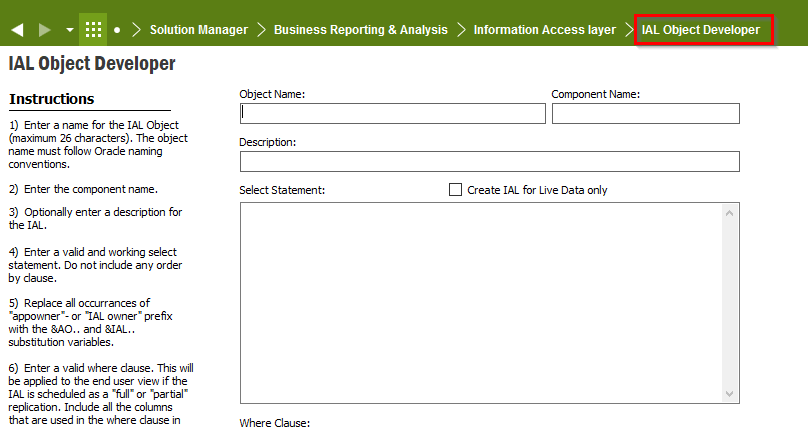Navigate to Information Access layer breadcrumb
Viewport: 808px width, 428px height.
click(x=545, y=30)
